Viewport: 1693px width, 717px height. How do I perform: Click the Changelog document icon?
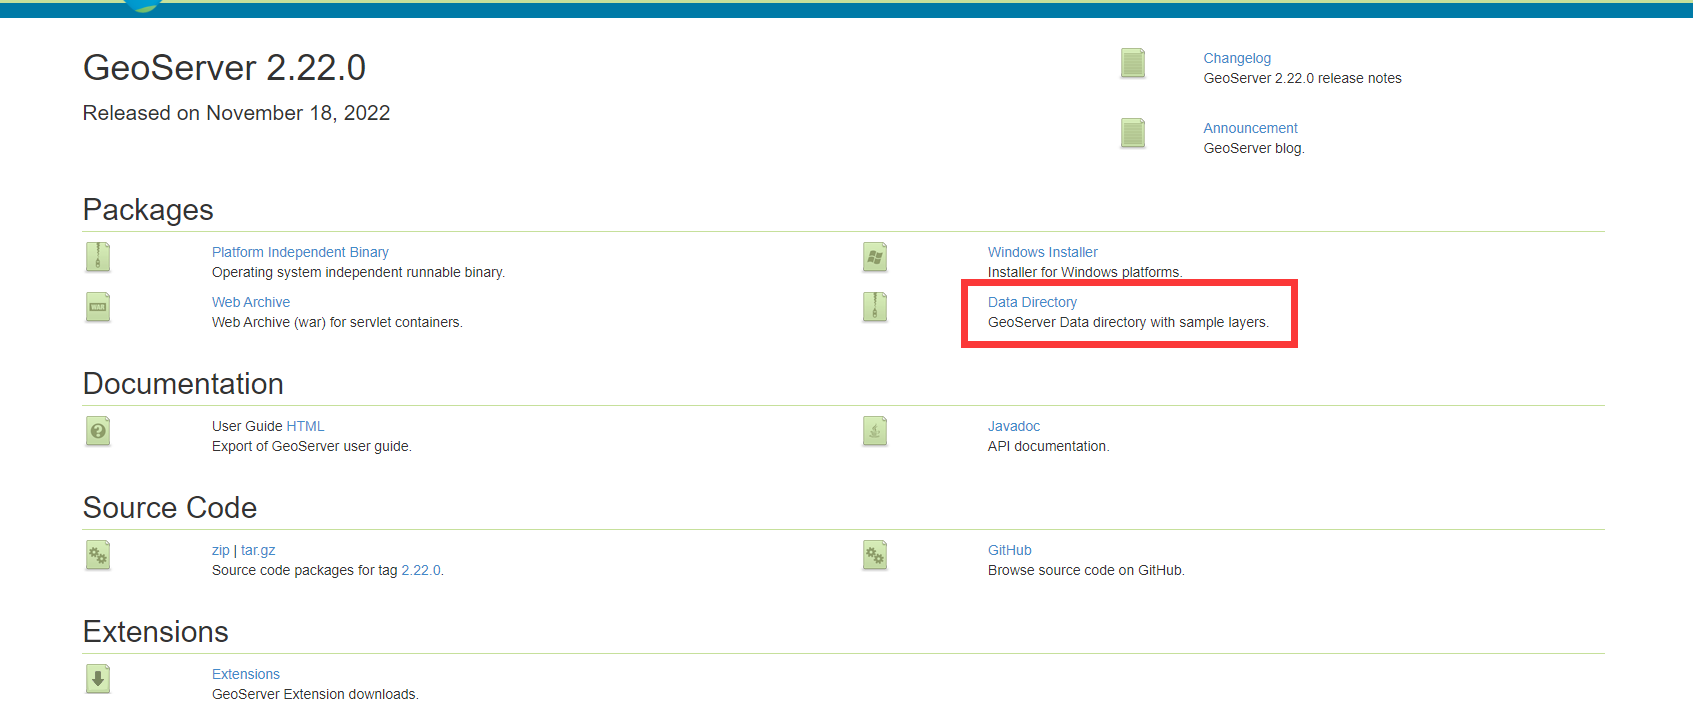(1132, 63)
